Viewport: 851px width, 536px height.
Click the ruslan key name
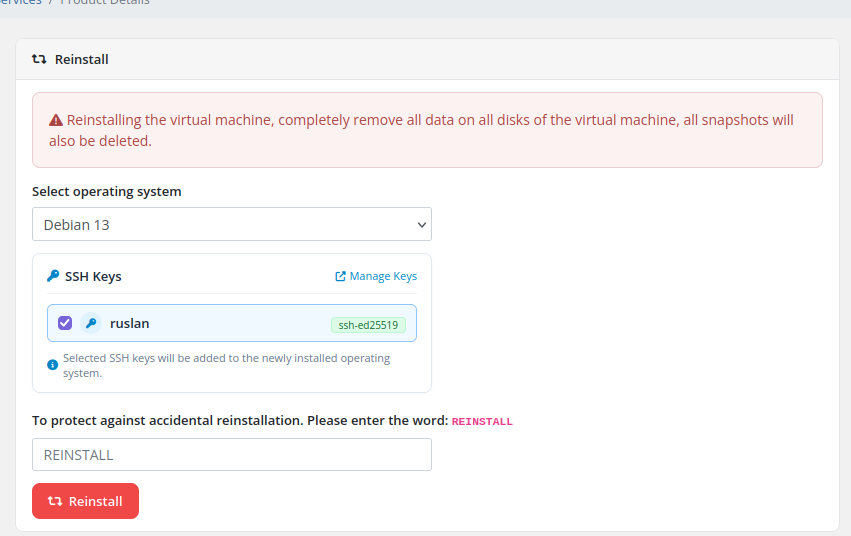[x=130, y=323]
